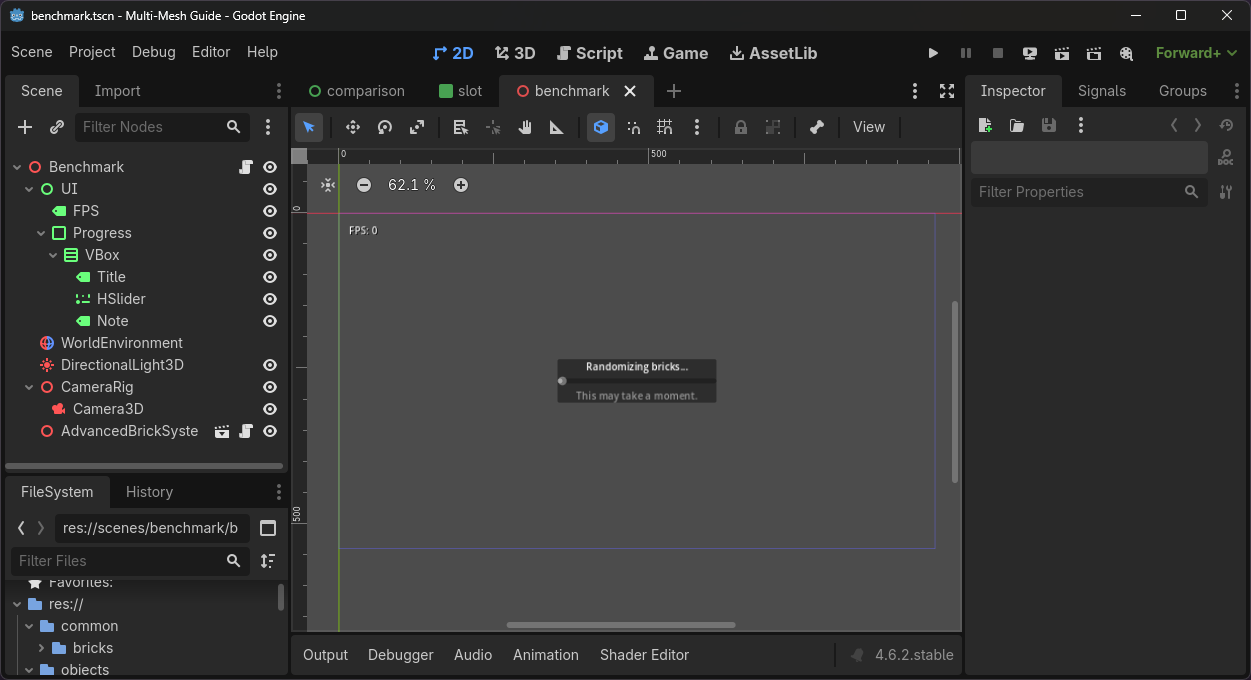Open script attached to AdvancedBrickSyste node
The image size is (1251, 680).
[x=246, y=431]
